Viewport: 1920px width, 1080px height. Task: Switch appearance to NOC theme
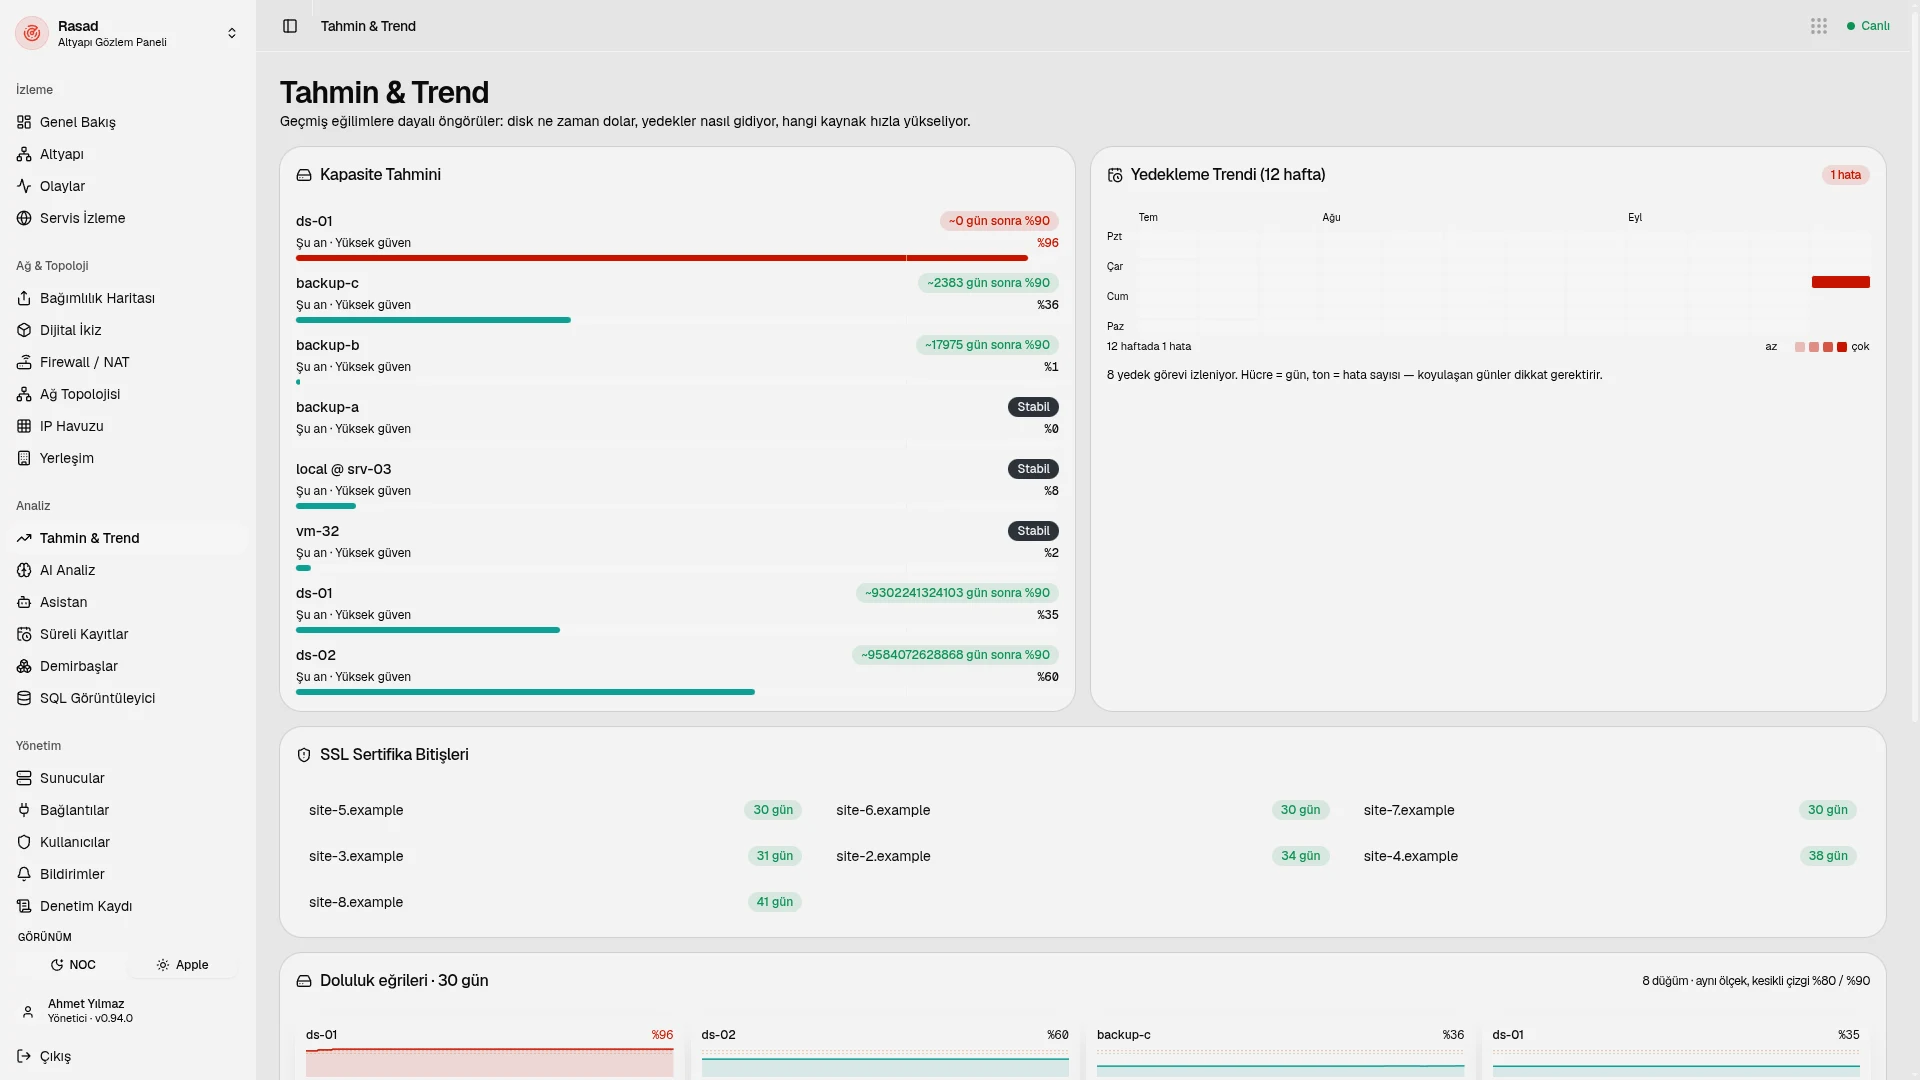pyautogui.click(x=73, y=965)
